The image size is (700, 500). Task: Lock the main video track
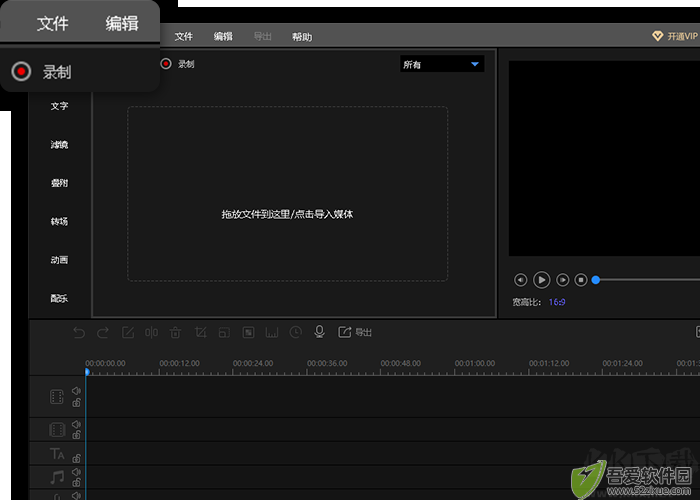[76, 403]
